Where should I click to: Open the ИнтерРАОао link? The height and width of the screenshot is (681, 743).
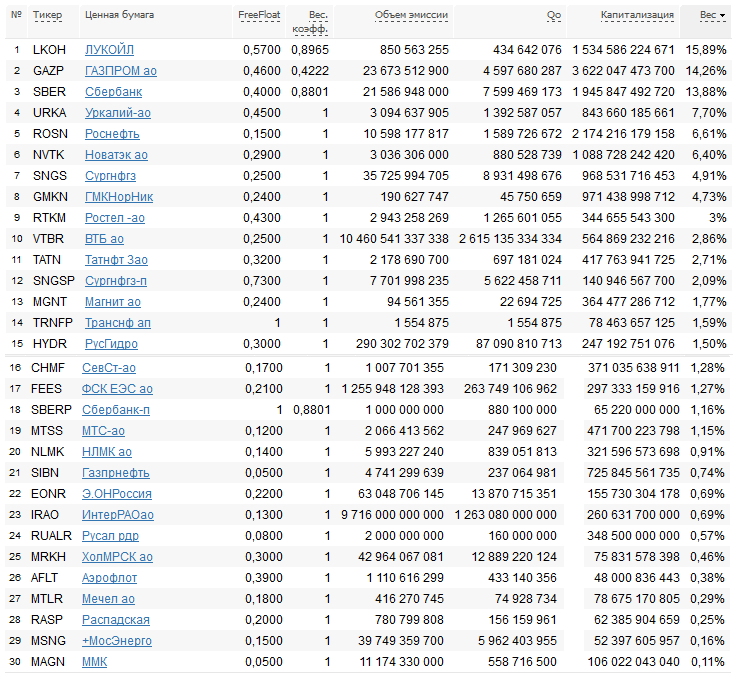(x=118, y=515)
